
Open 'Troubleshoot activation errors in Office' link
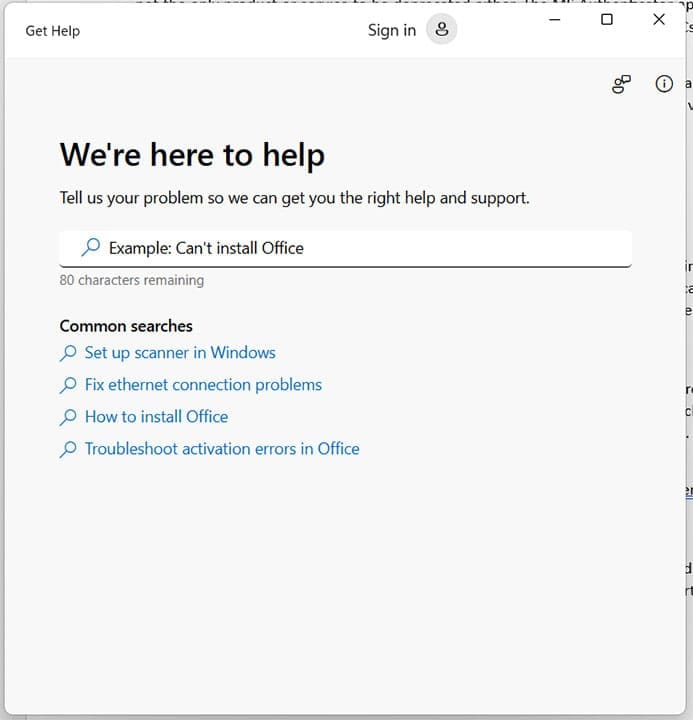(222, 449)
